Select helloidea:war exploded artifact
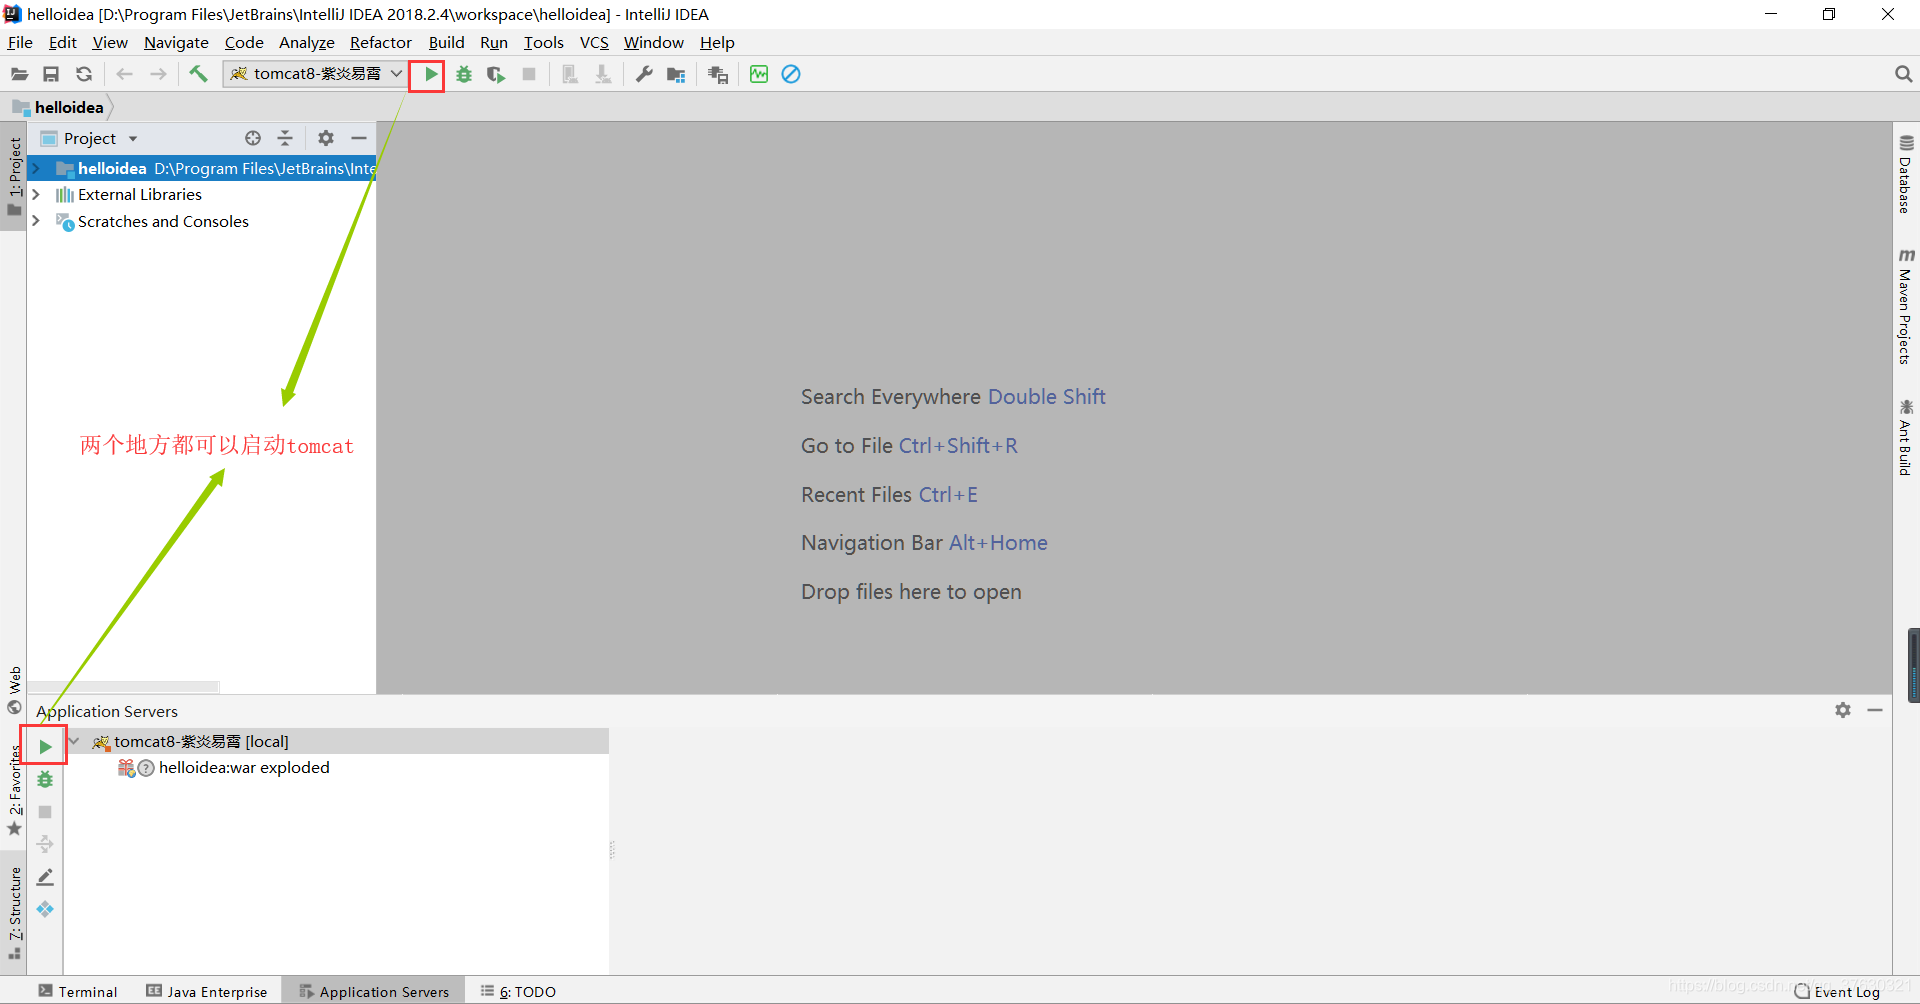 click(x=244, y=768)
